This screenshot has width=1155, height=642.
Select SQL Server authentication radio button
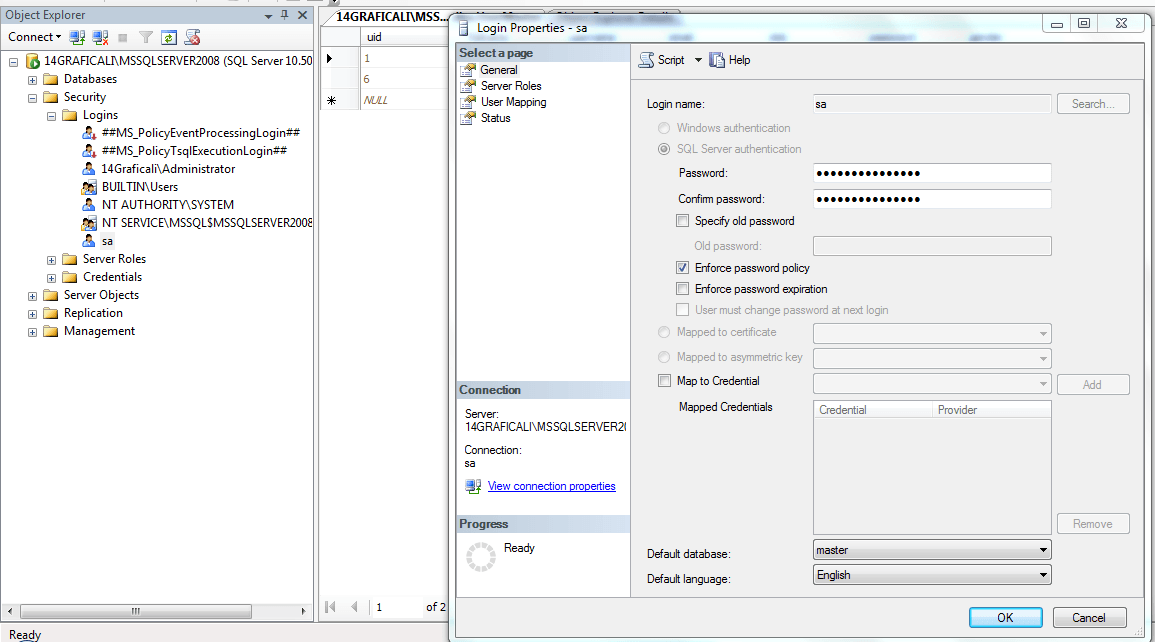(x=664, y=149)
